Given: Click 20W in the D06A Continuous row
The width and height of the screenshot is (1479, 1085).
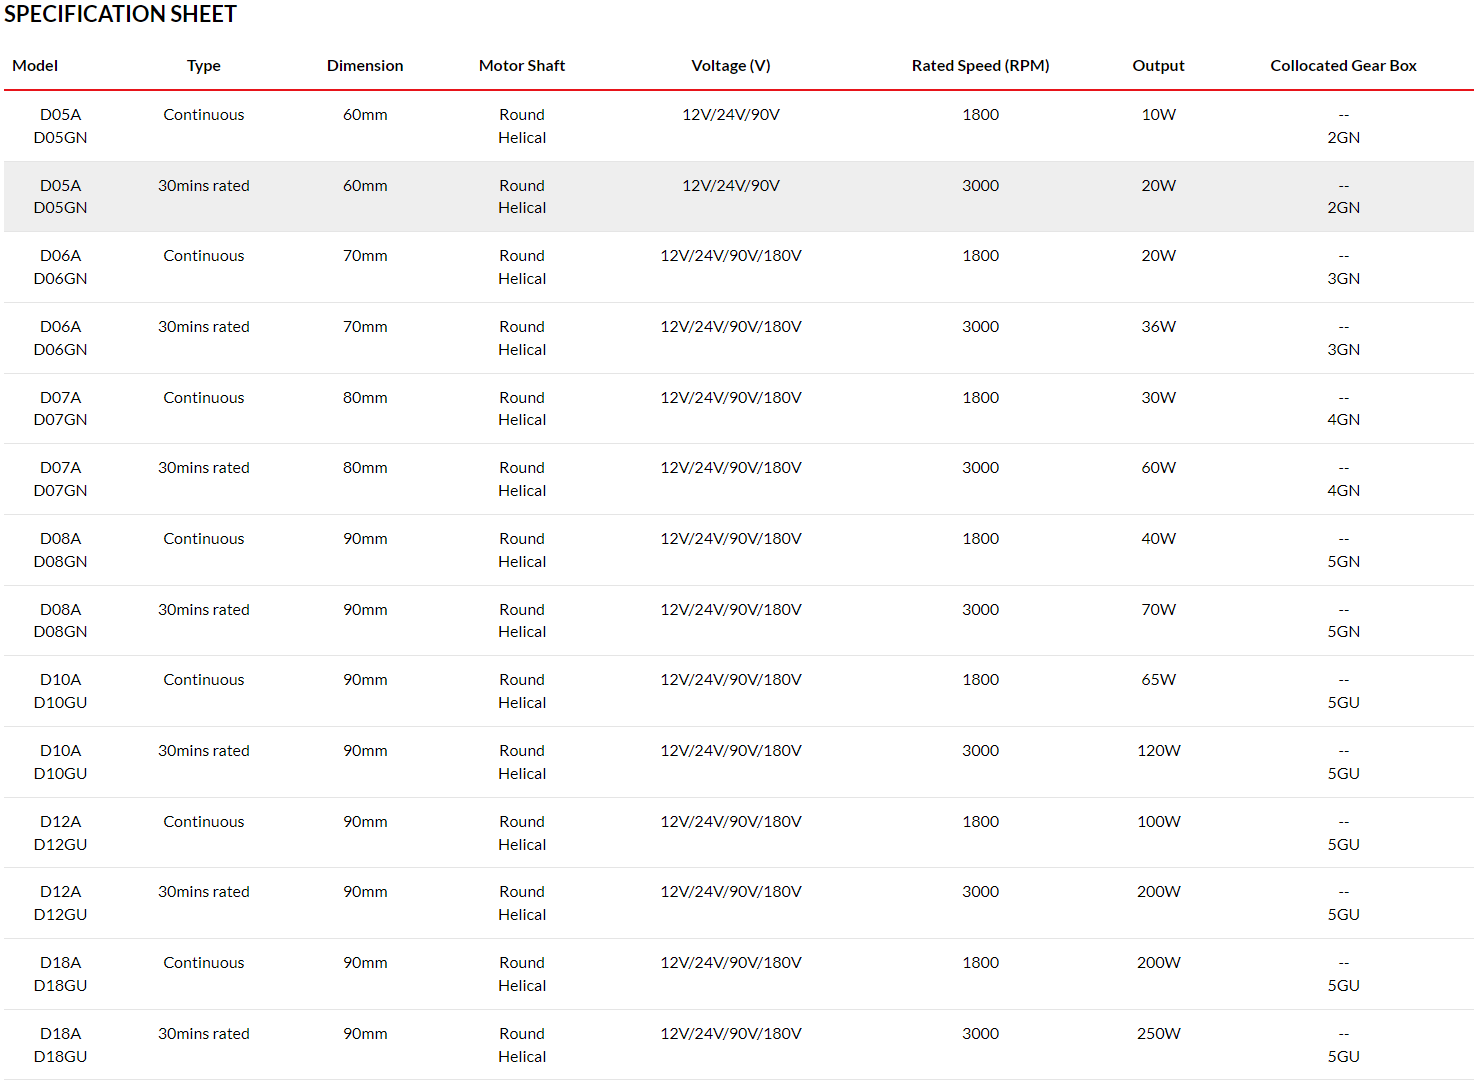Looking at the screenshot, I should [1159, 255].
